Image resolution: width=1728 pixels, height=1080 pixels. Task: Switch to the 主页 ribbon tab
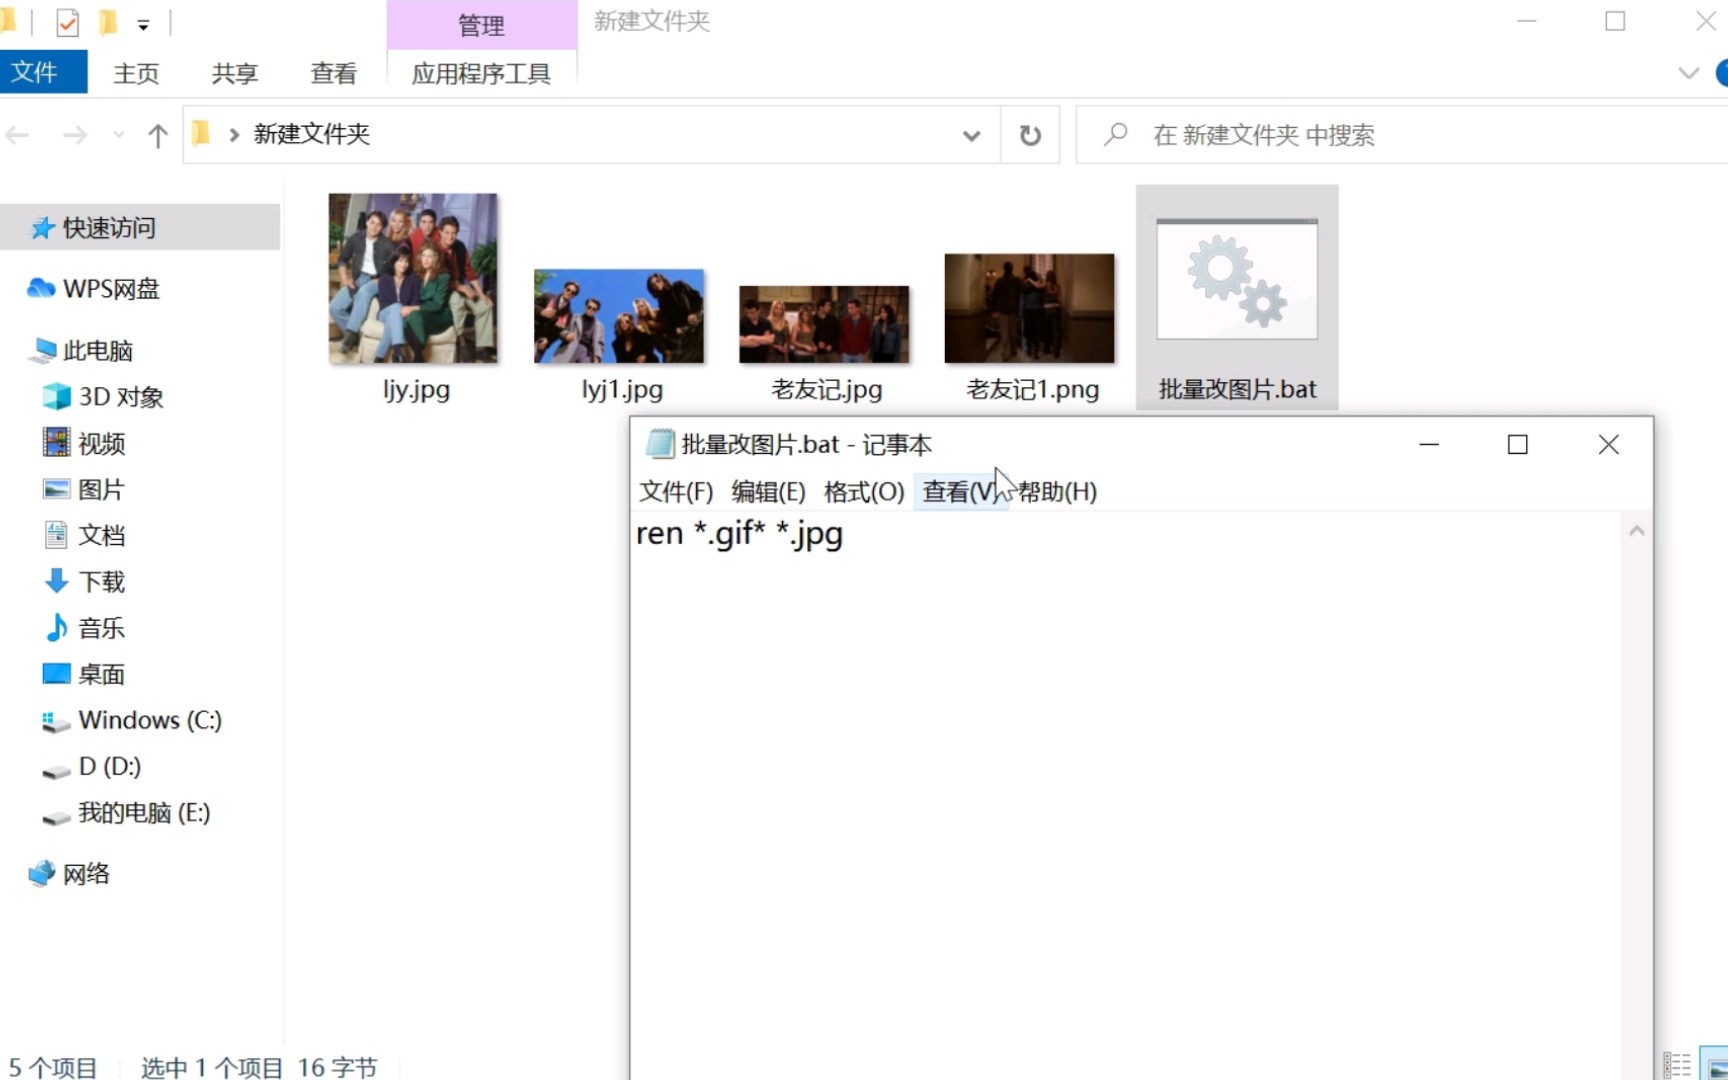136,73
